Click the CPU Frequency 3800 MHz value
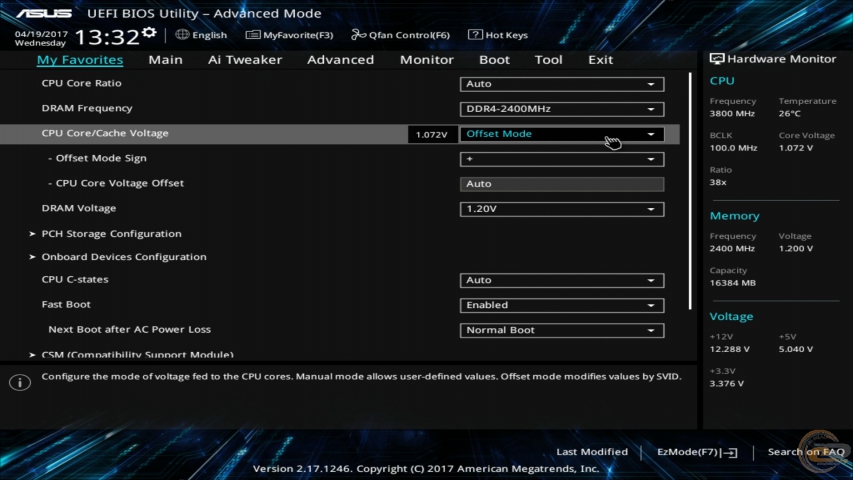Viewport: 853px width, 480px height. point(732,114)
